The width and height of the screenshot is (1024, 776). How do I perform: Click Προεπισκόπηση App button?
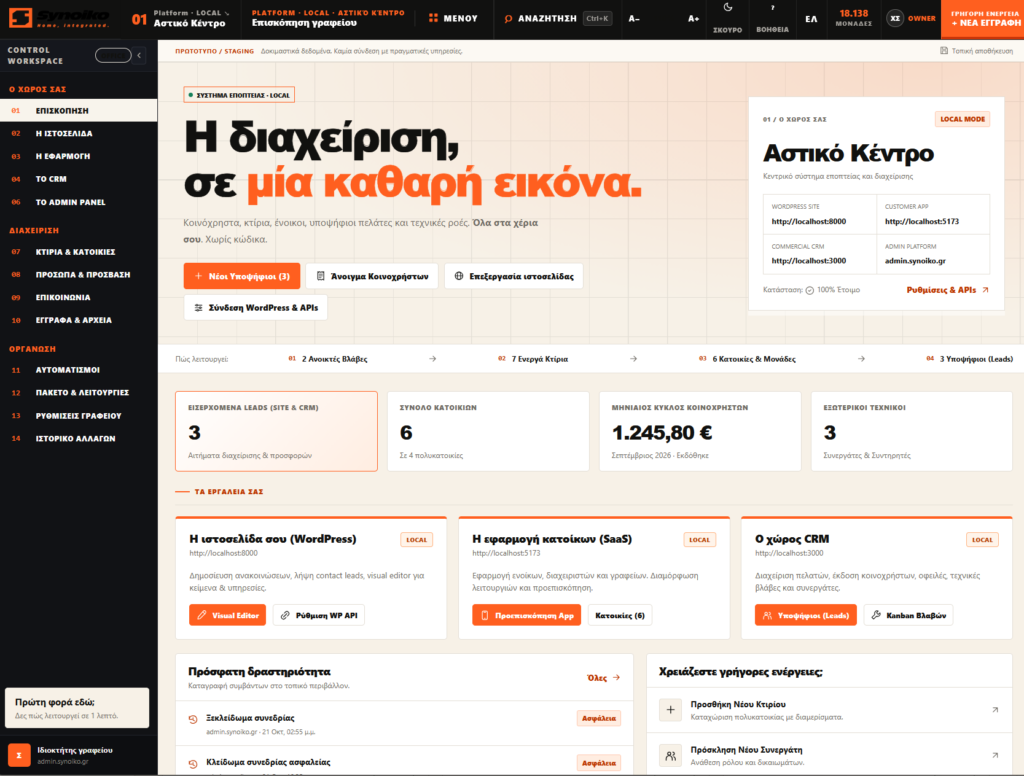pos(526,615)
